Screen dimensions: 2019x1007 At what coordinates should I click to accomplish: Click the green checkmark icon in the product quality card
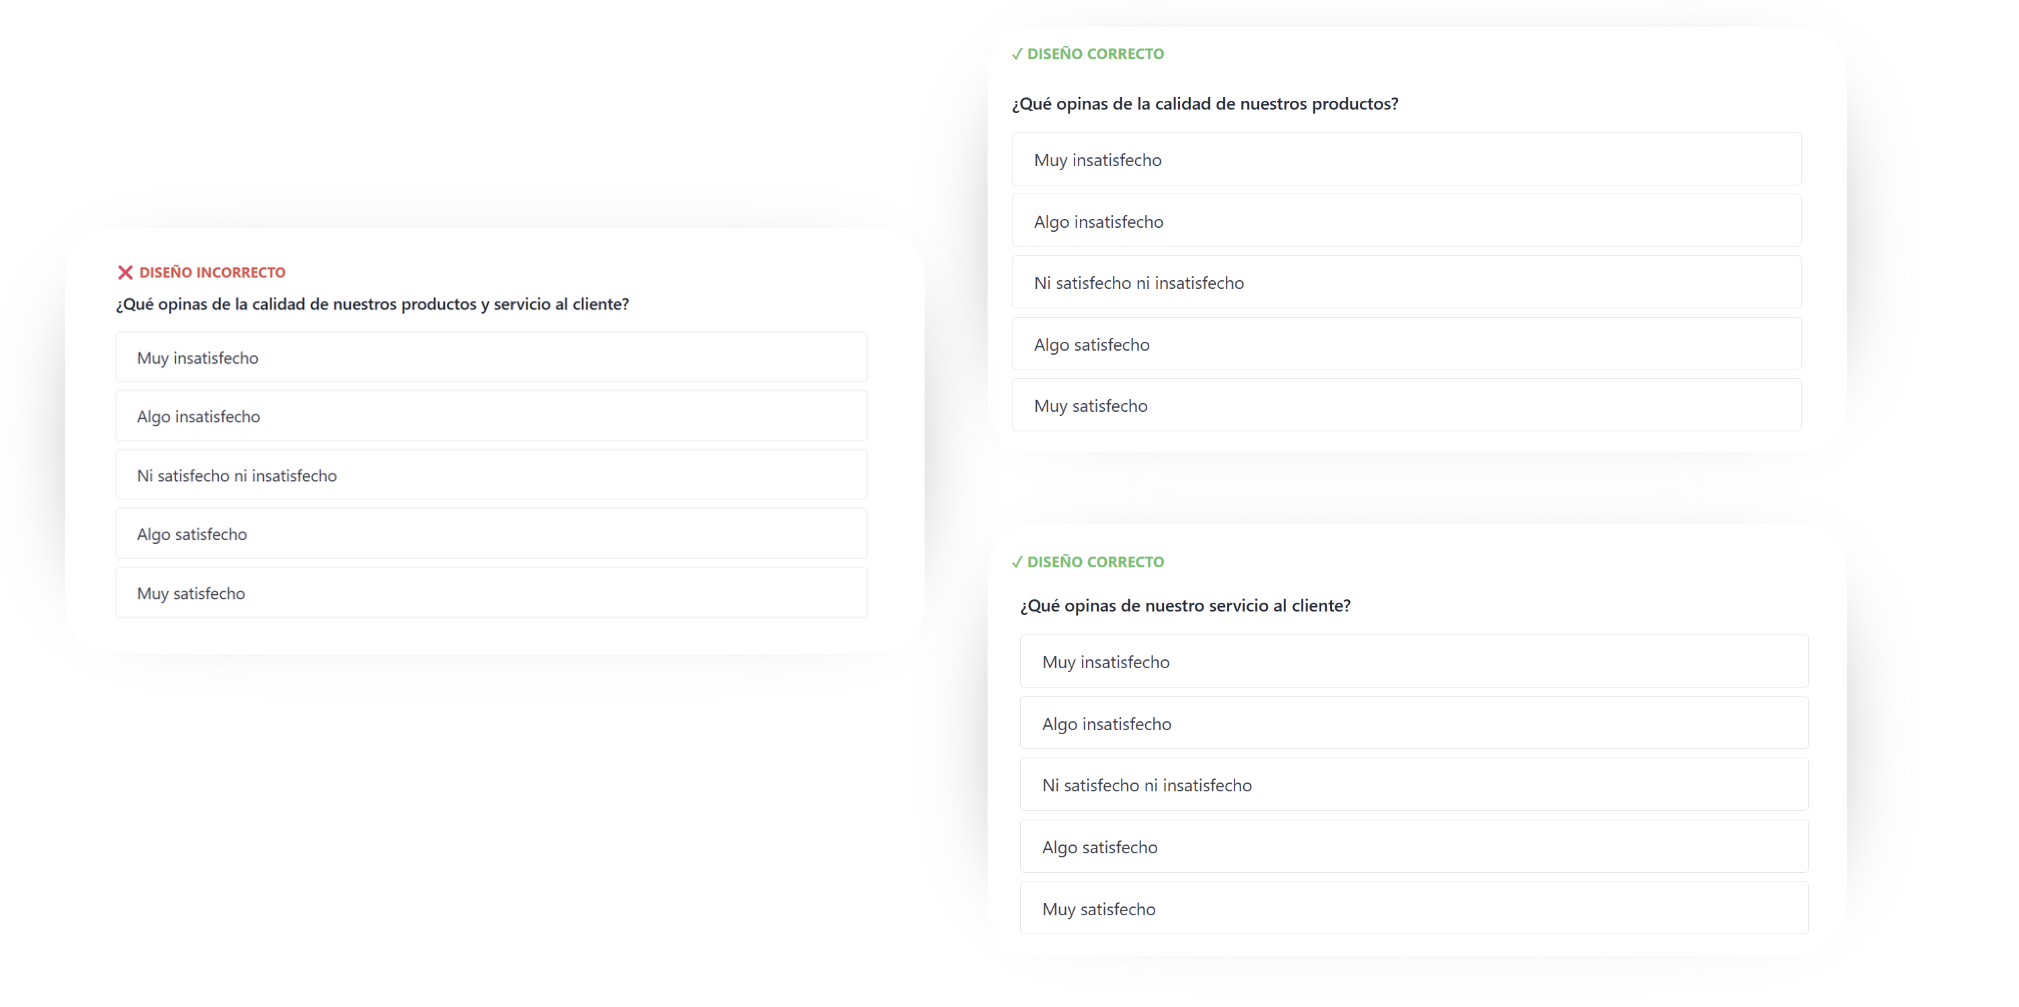click(1017, 54)
